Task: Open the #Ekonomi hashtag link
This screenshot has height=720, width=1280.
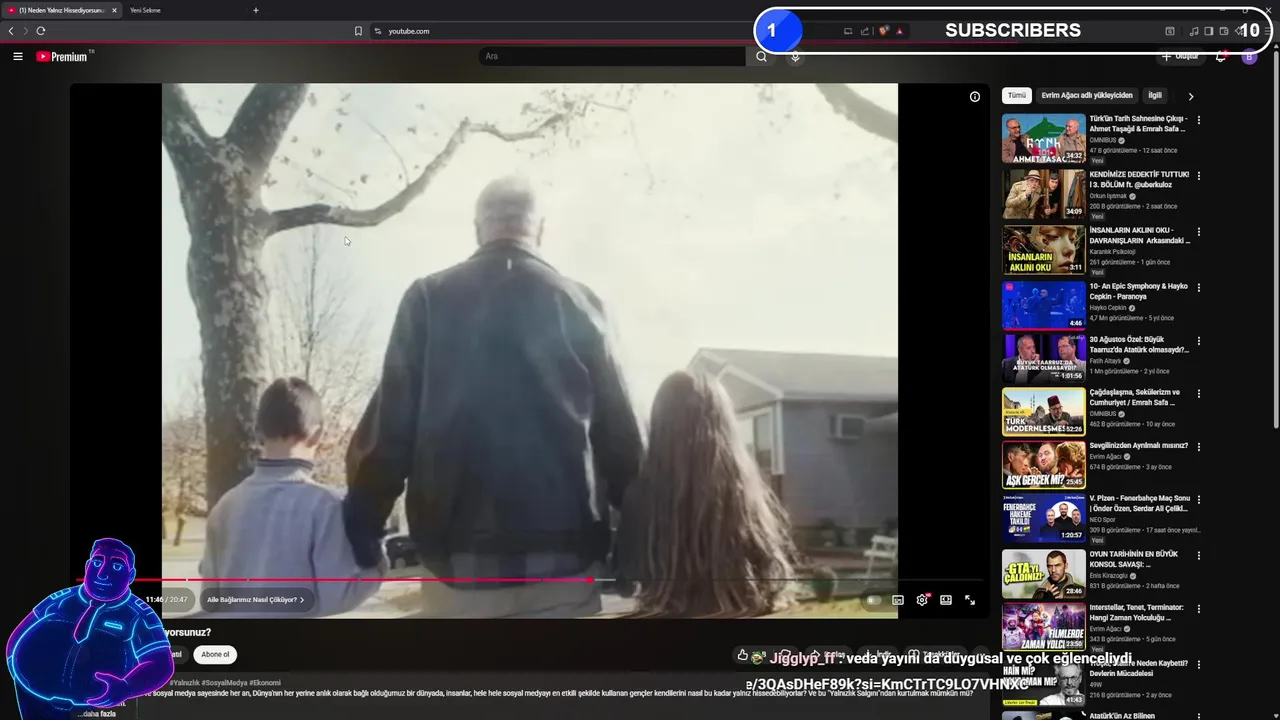Action: [x=265, y=683]
